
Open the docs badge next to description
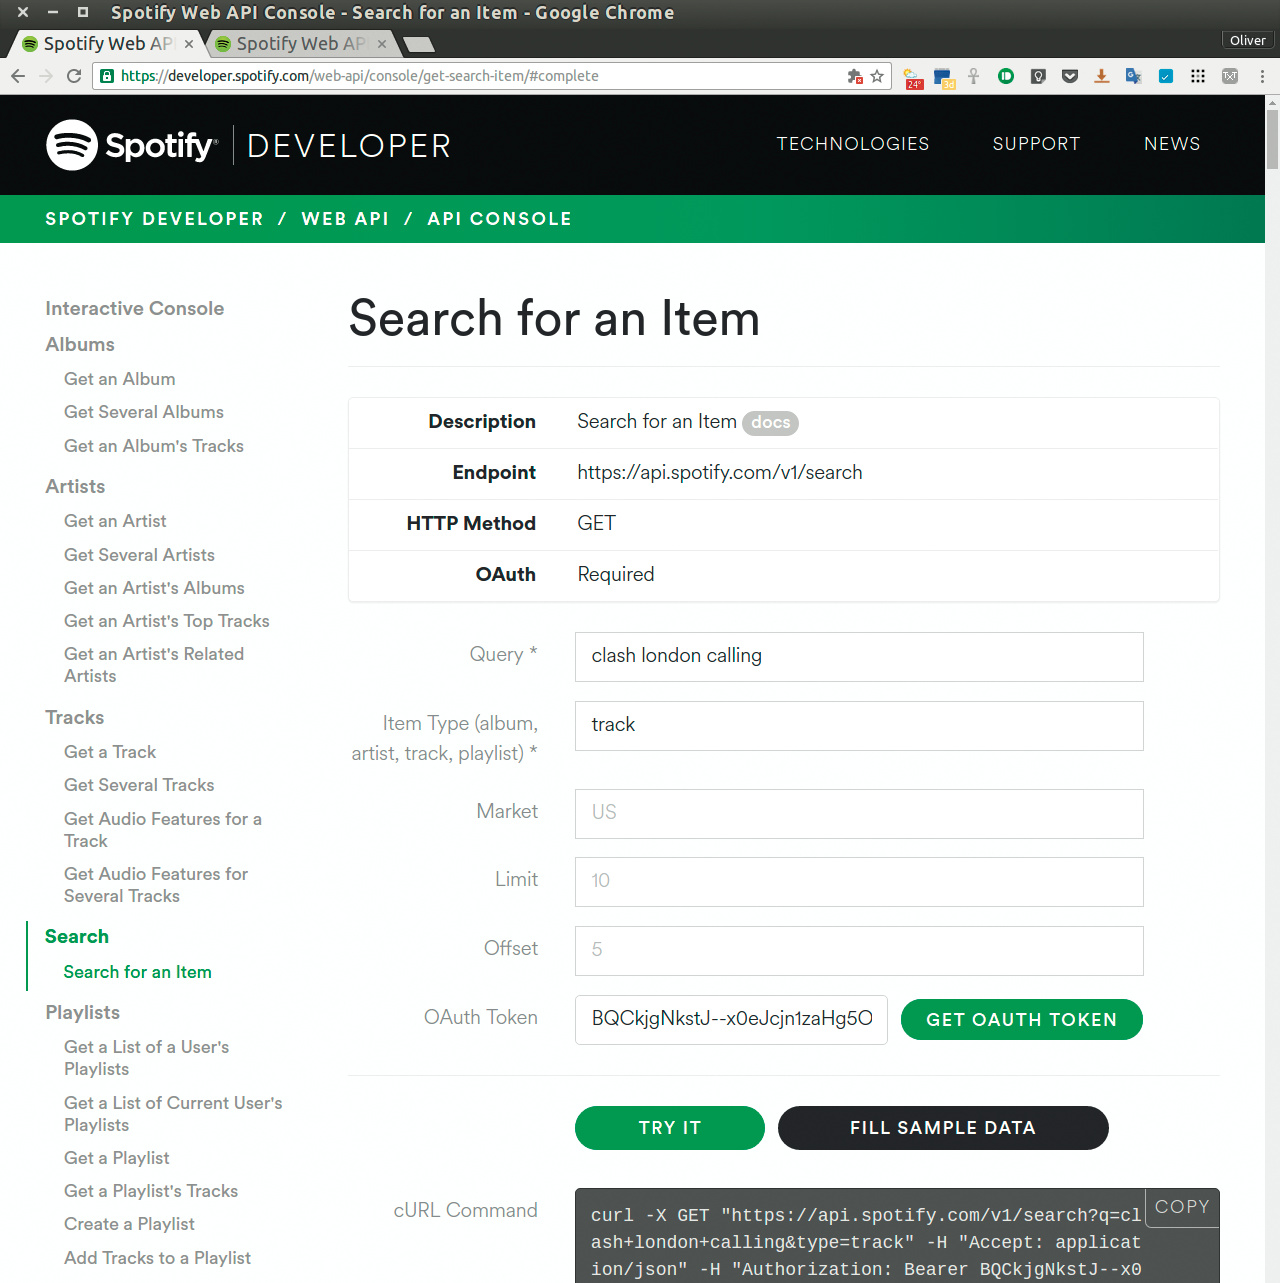tap(770, 423)
